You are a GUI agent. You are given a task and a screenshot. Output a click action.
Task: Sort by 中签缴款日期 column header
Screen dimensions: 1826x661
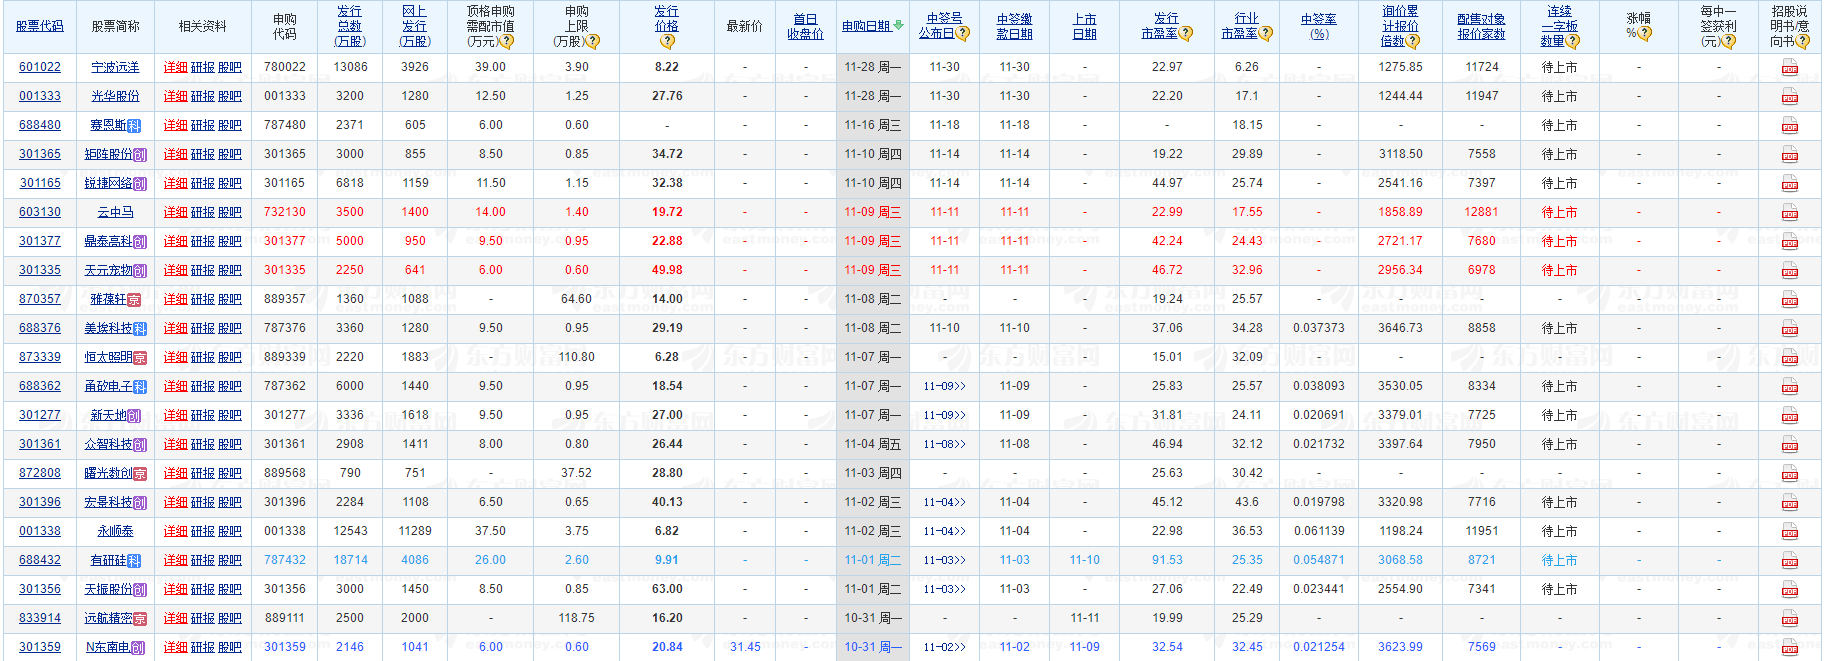1014,26
